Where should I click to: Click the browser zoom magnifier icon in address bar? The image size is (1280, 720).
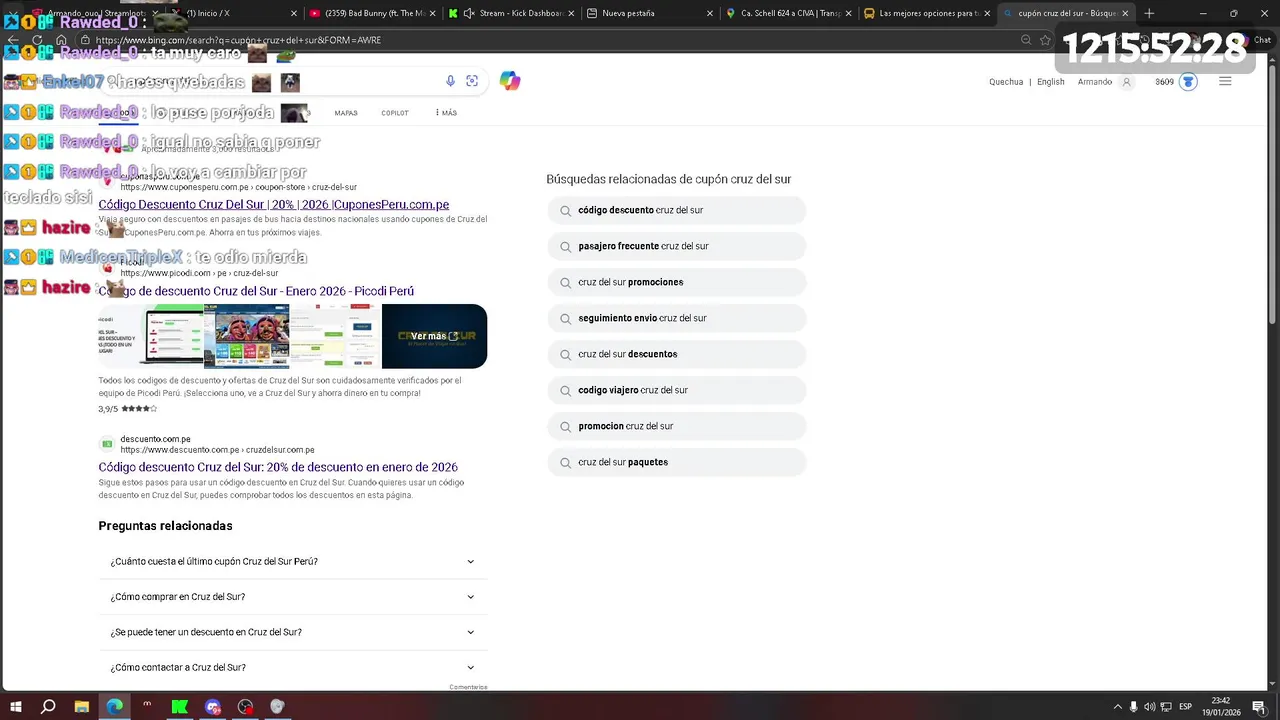1026,40
